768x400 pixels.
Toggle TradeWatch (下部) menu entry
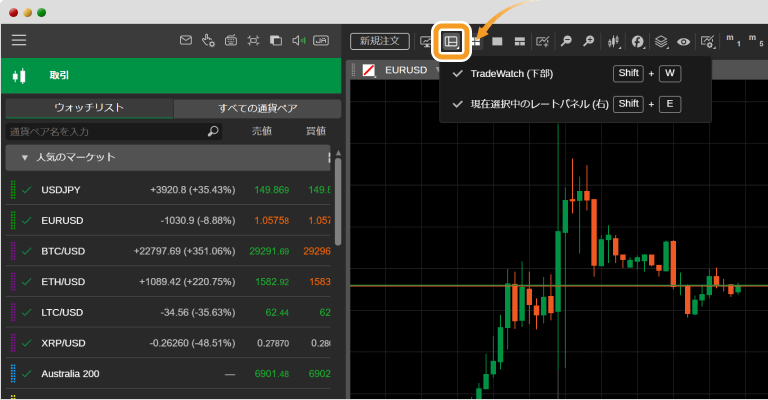[x=575, y=74]
